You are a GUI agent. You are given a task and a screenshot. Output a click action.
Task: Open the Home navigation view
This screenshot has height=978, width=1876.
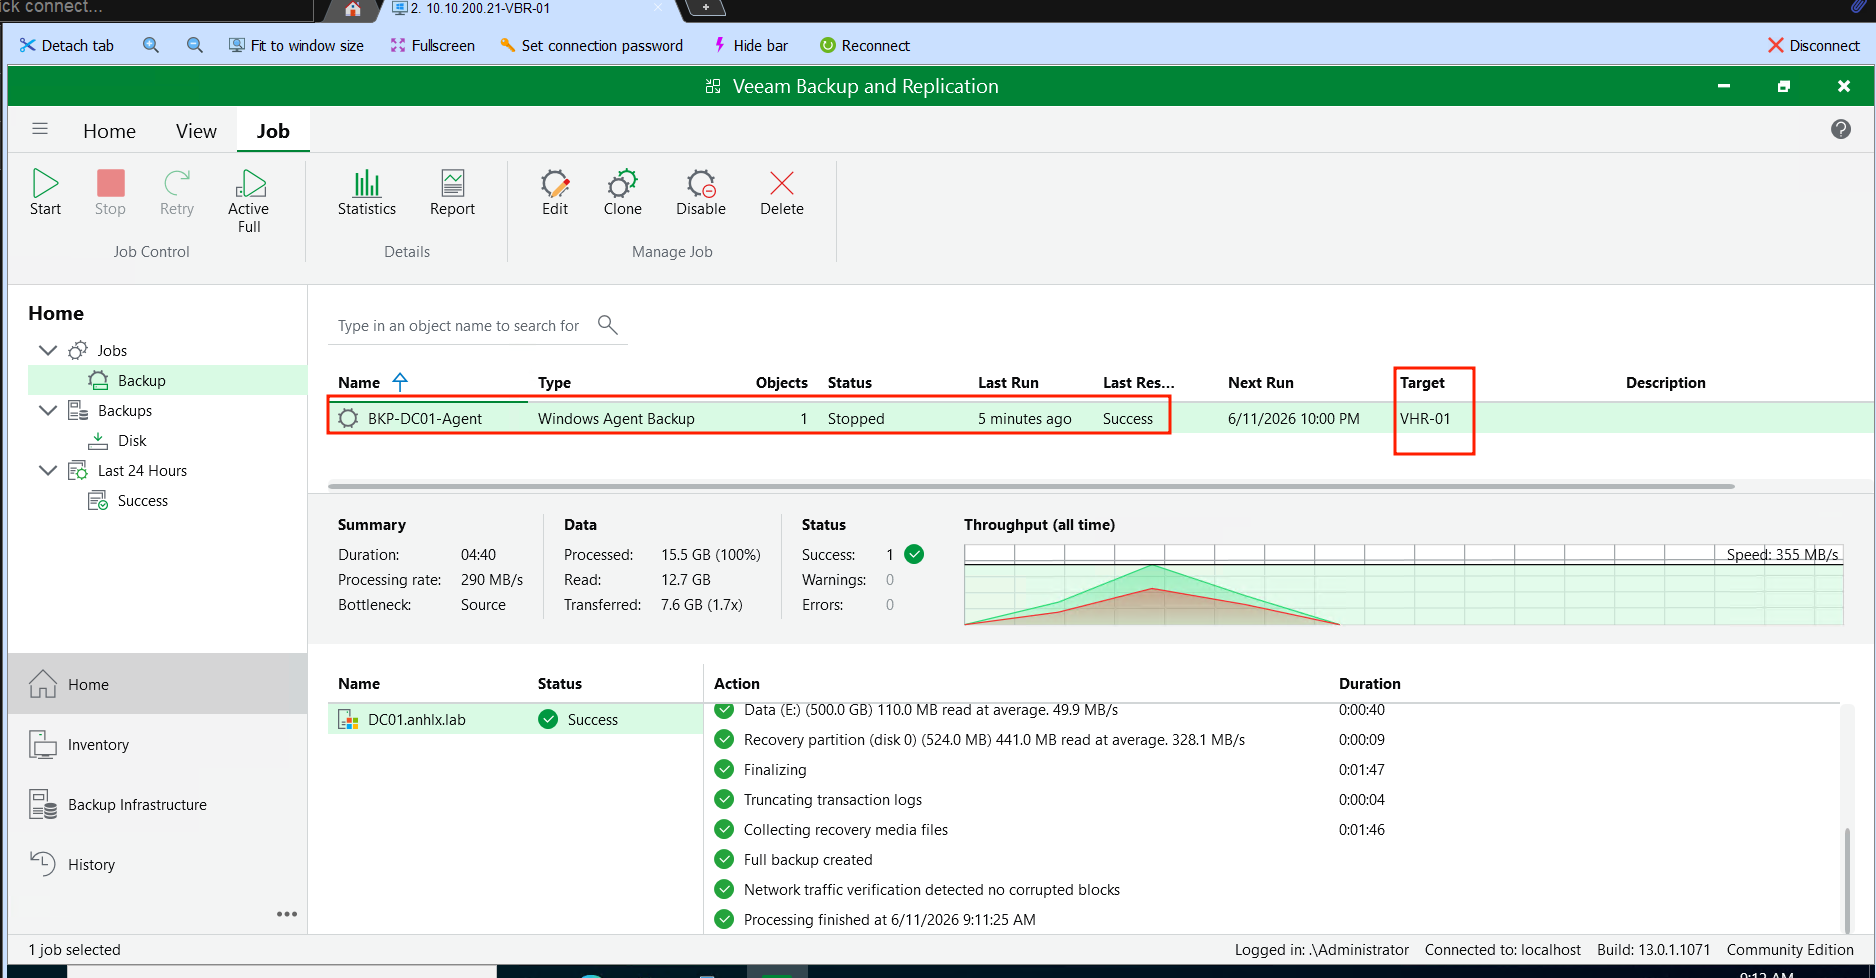158,684
